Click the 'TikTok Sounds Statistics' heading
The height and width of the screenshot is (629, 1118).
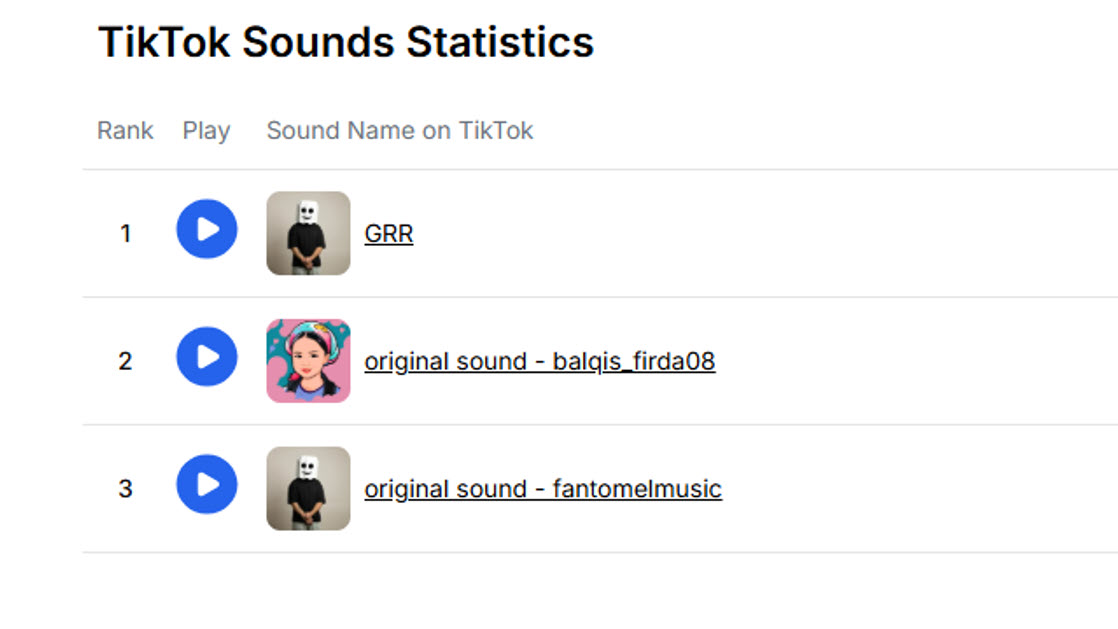click(346, 43)
